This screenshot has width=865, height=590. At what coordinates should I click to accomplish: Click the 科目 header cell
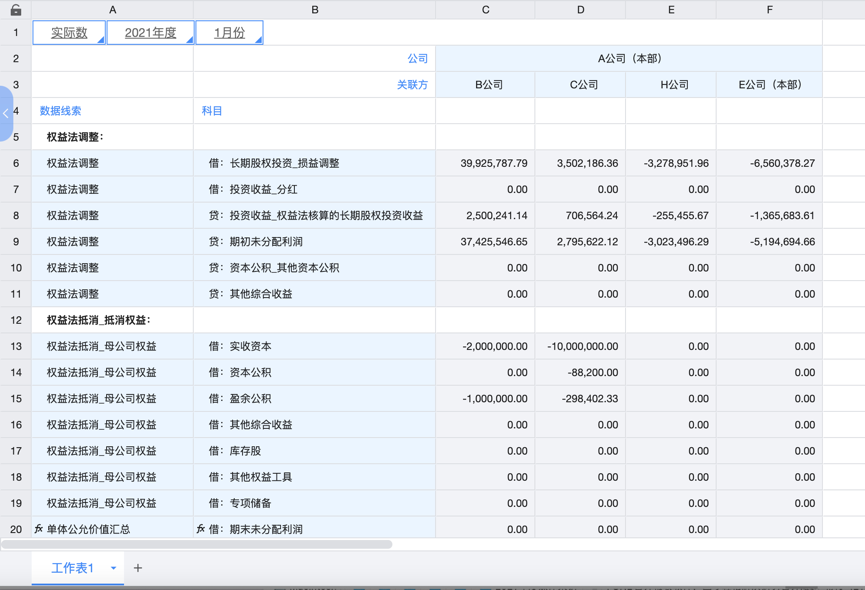(x=314, y=111)
